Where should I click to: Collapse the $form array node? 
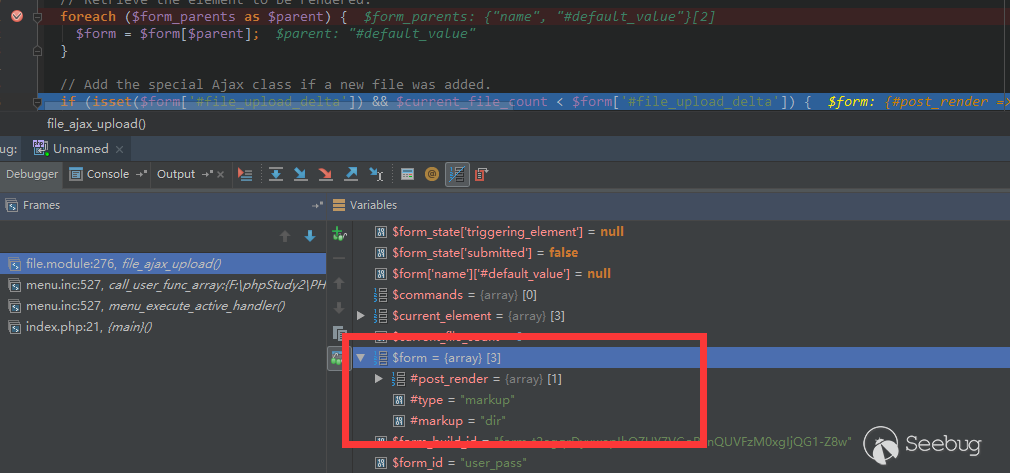[361, 358]
